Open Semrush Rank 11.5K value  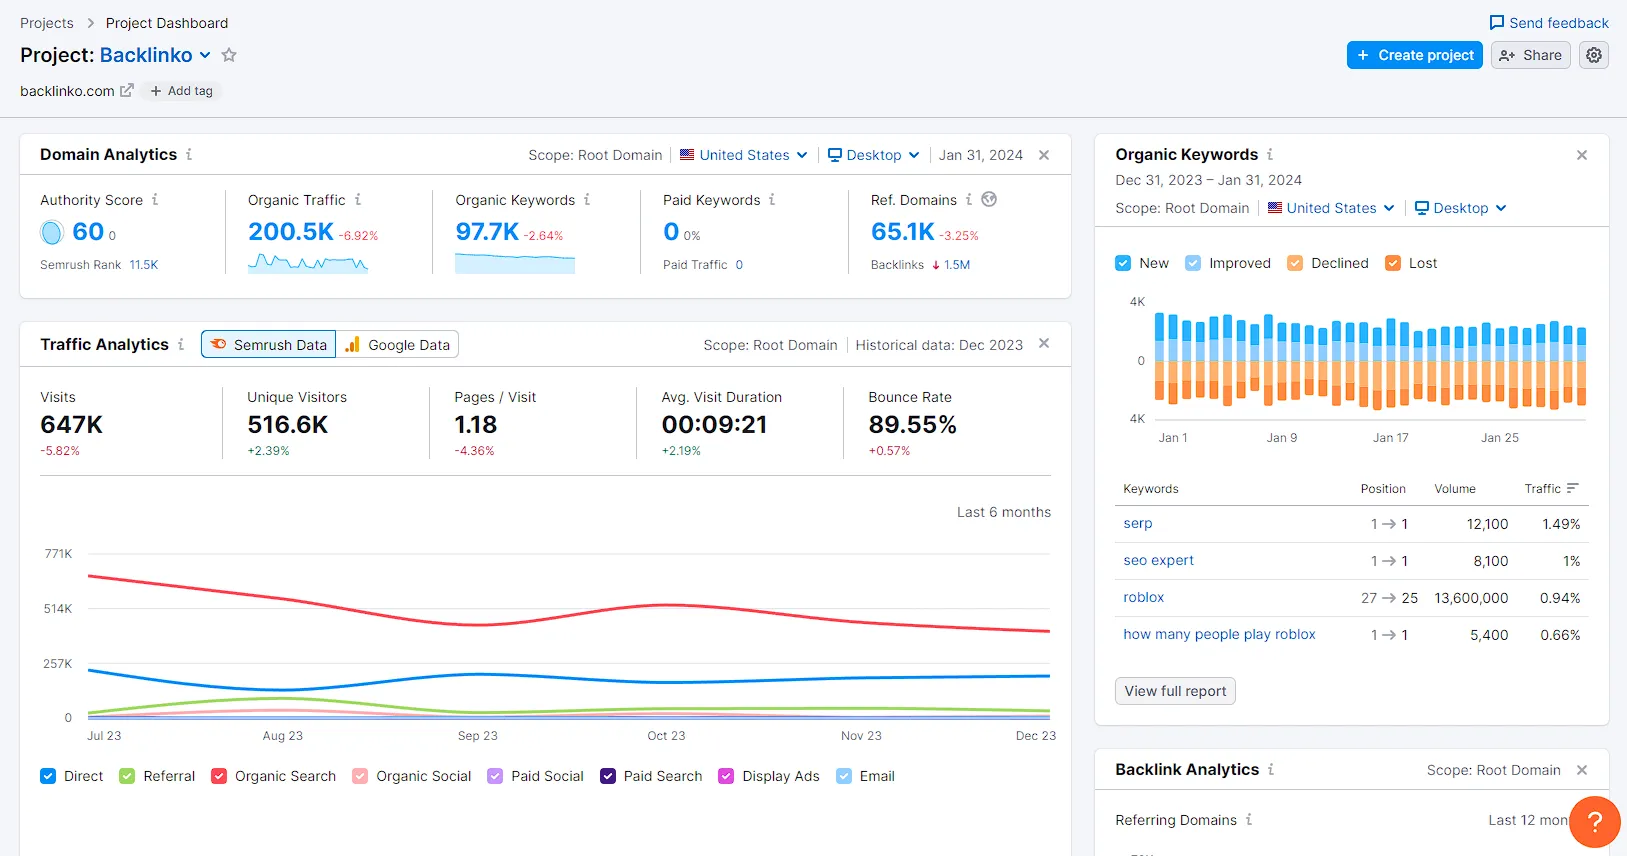pos(144,265)
